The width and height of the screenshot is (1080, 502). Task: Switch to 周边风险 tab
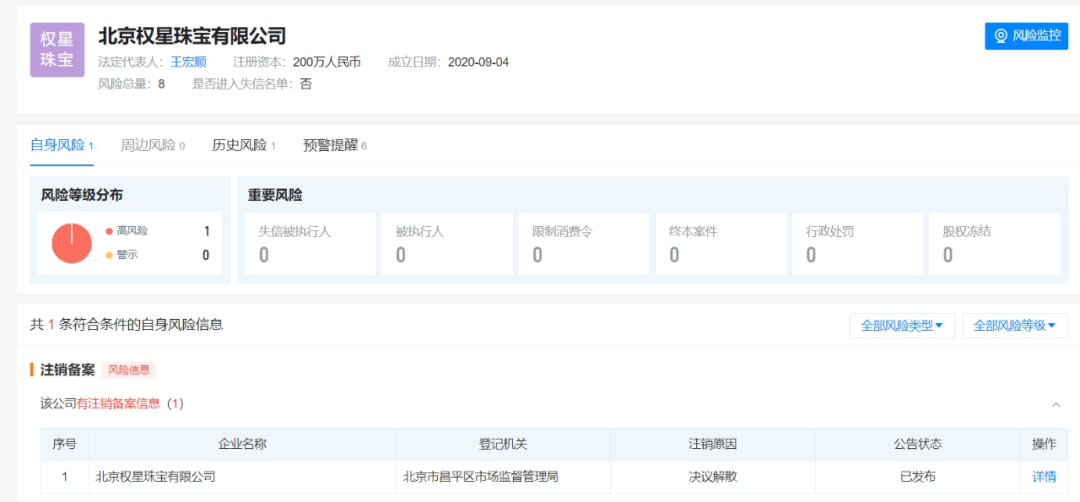pos(149,145)
